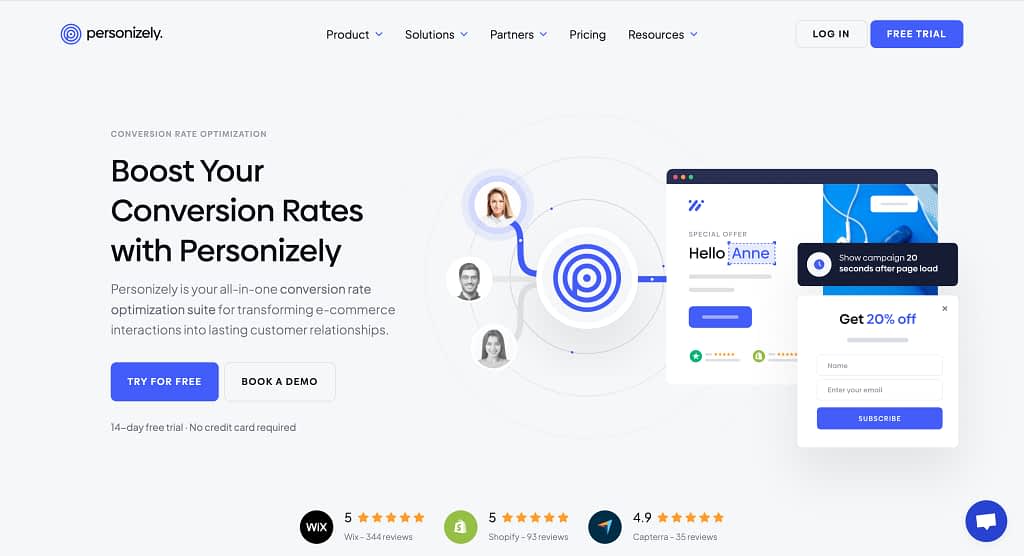Close the Get 20% off popup
This screenshot has height=556, width=1024.
click(x=944, y=308)
